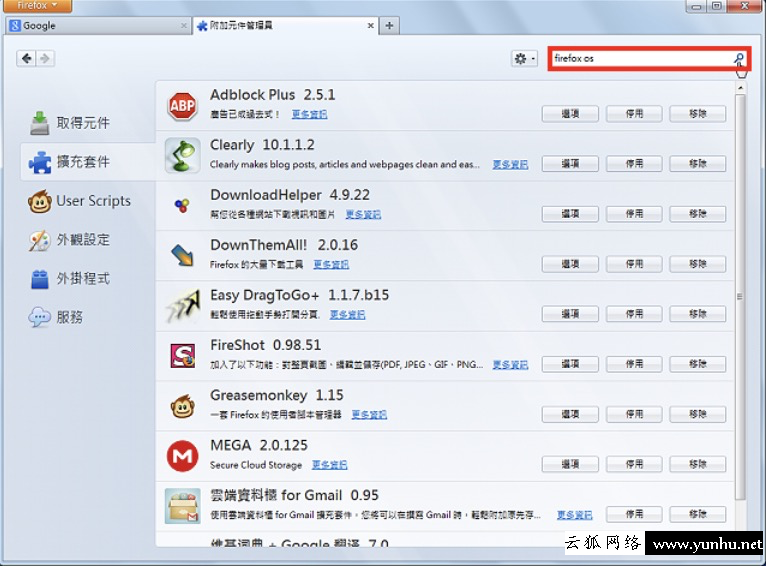Open the Clearly 更多資訊 link
The height and width of the screenshot is (566, 766).
click(510, 165)
